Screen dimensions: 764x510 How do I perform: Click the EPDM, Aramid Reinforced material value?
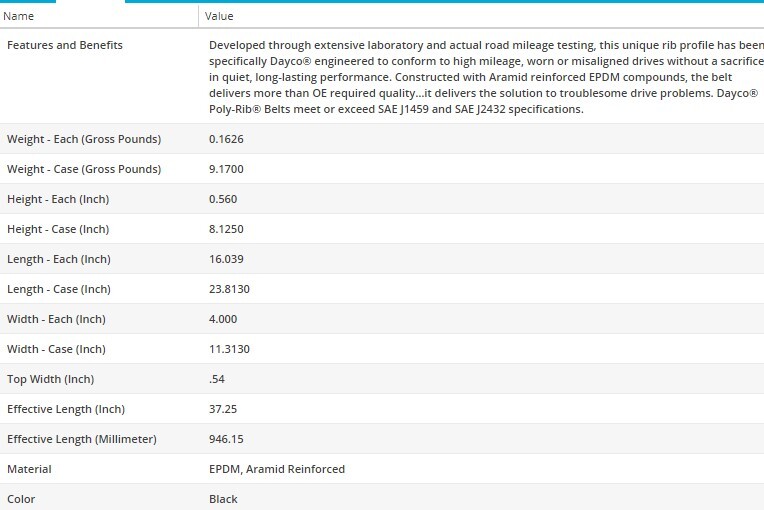click(x=277, y=469)
